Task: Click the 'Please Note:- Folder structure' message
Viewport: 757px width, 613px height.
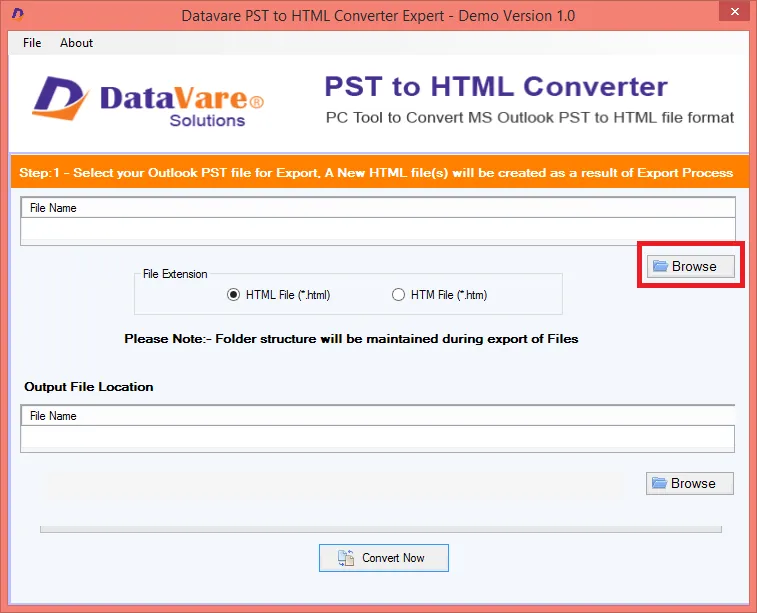Action: point(351,339)
